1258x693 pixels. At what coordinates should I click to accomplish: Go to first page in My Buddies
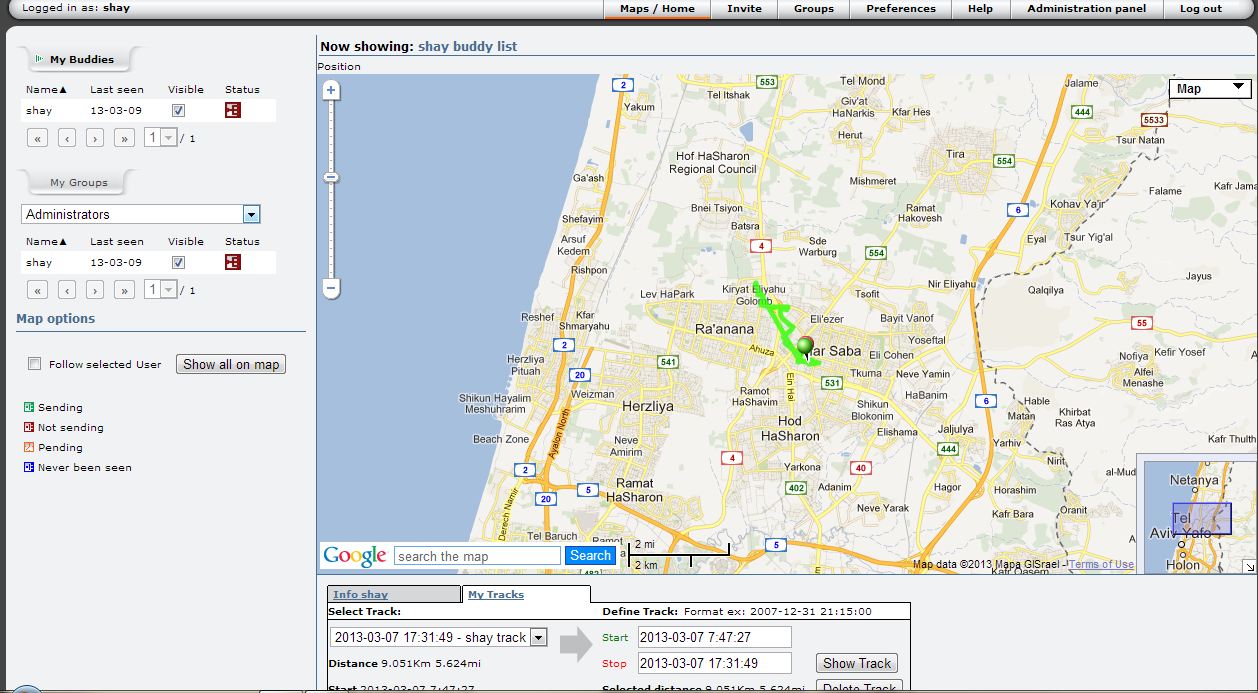[x=38, y=138]
